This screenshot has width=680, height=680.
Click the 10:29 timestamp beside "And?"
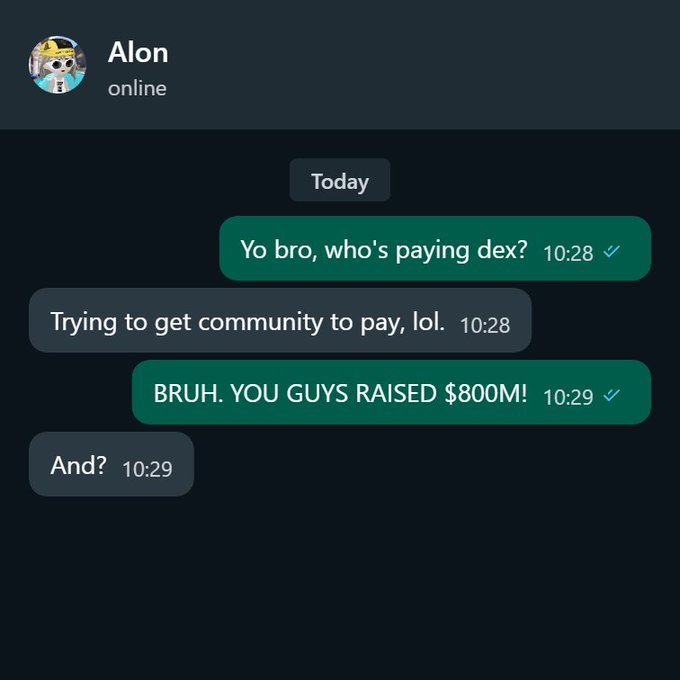click(x=147, y=469)
